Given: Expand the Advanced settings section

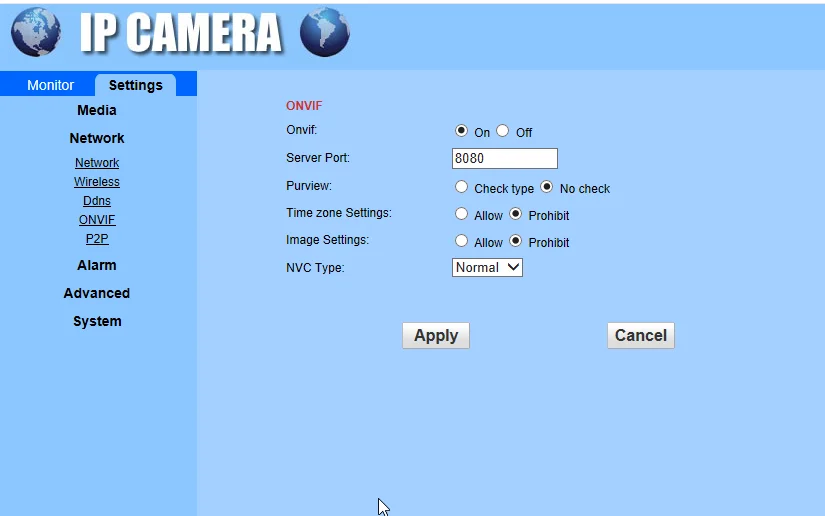Looking at the screenshot, I should (x=97, y=293).
